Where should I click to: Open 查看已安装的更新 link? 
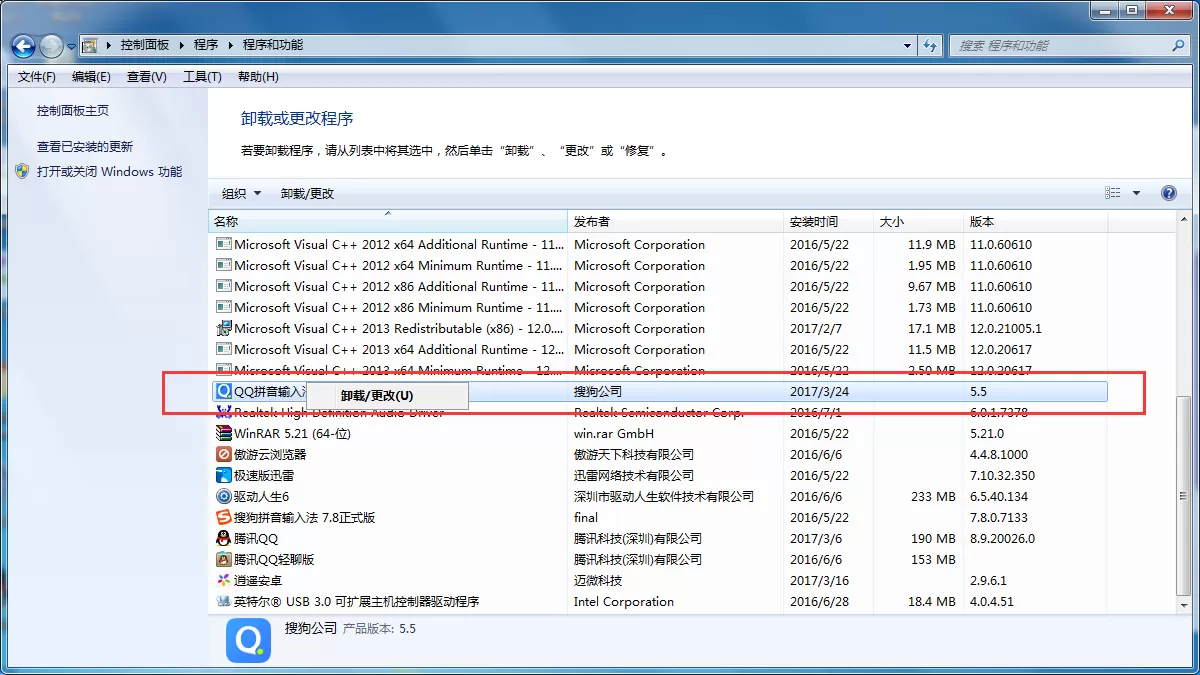(85, 146)
